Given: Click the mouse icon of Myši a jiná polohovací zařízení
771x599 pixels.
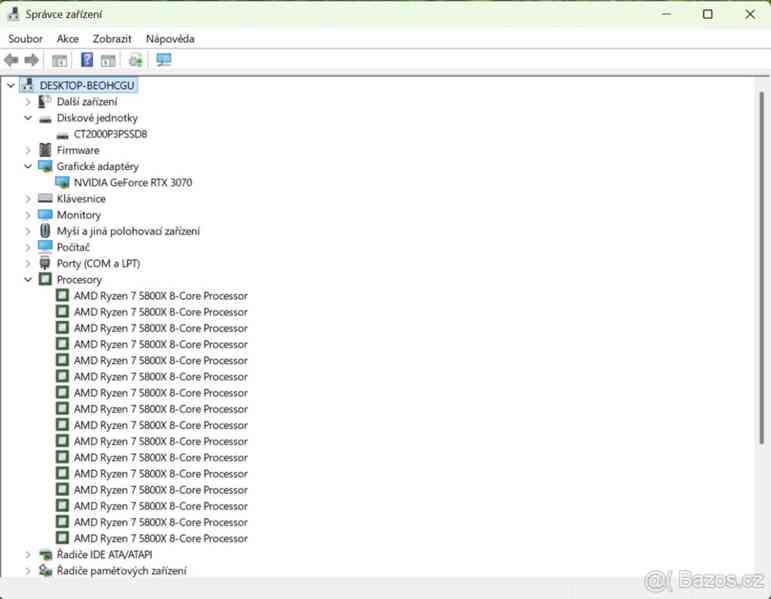Looking at the screenshot, I should point(45,231).
